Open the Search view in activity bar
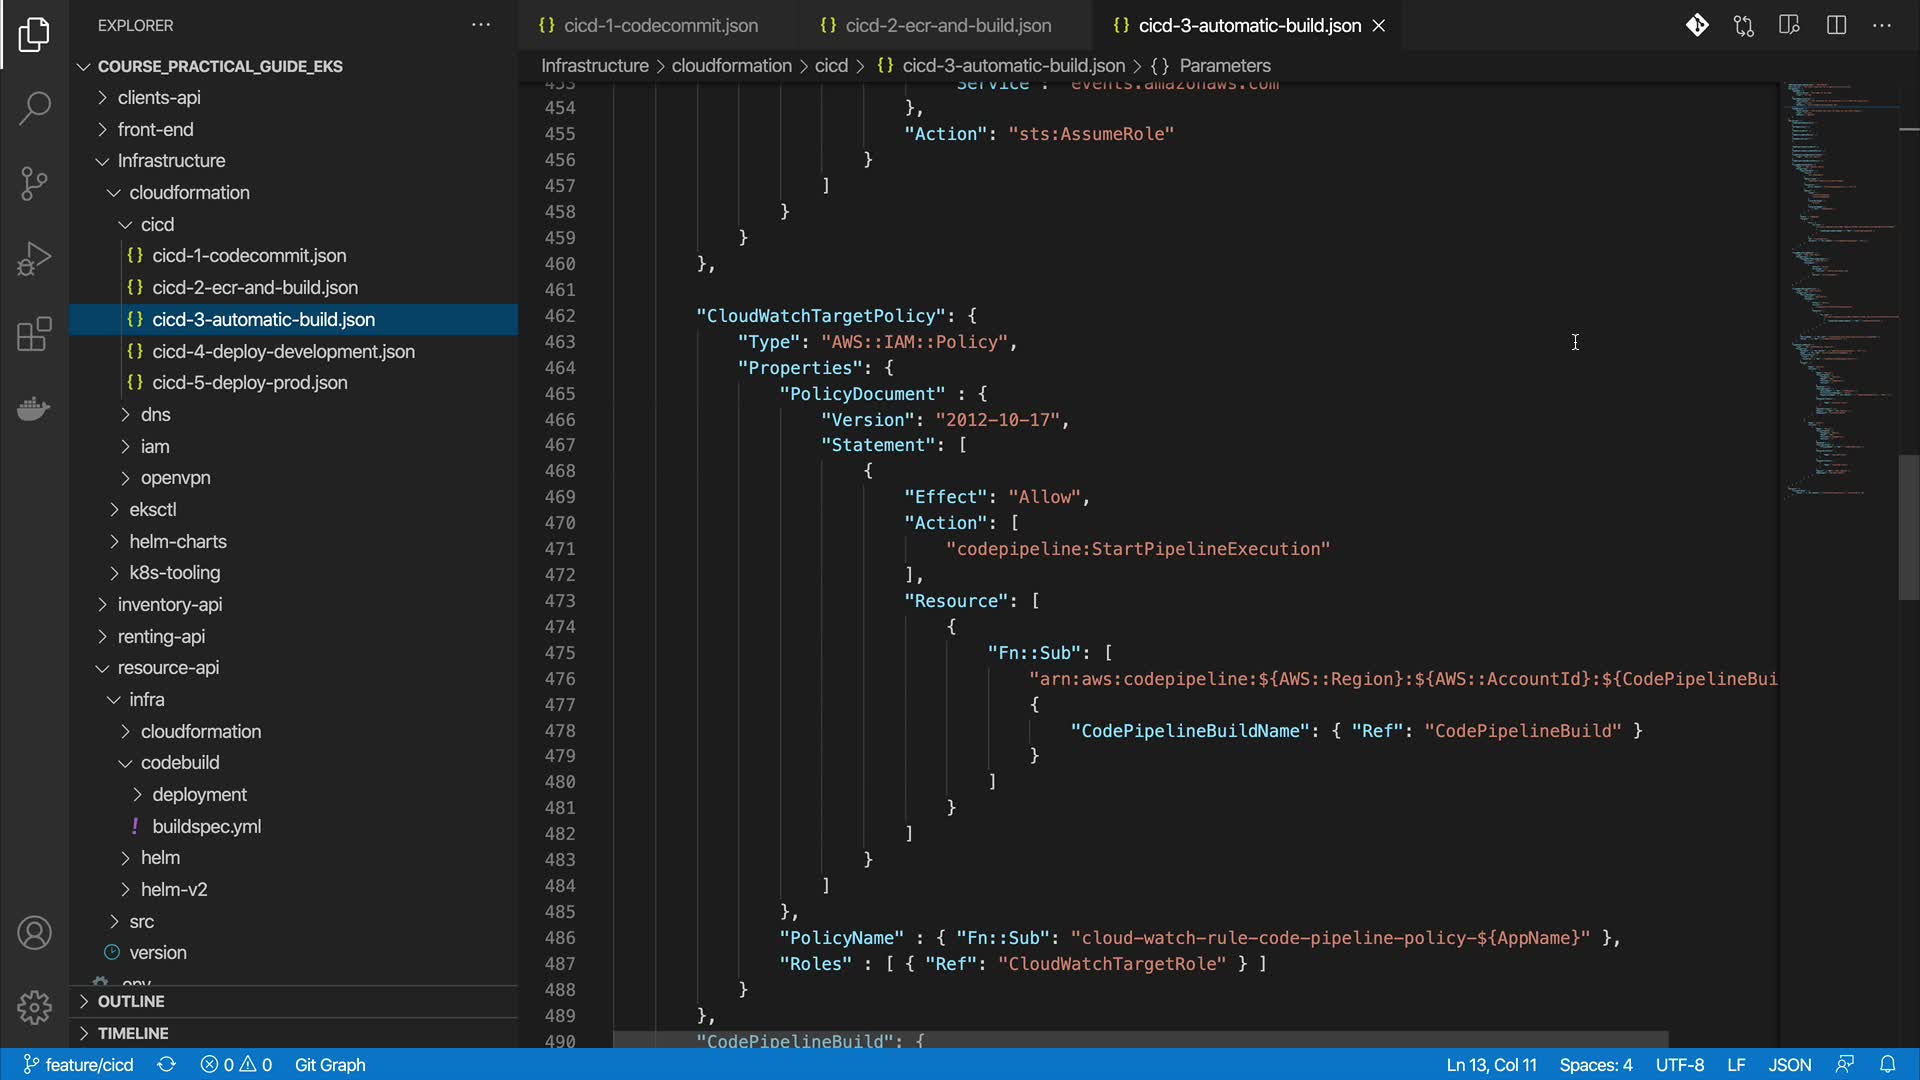This screenshot has width=1920, height=1080. pyautogui.click(x=34, y=108)
